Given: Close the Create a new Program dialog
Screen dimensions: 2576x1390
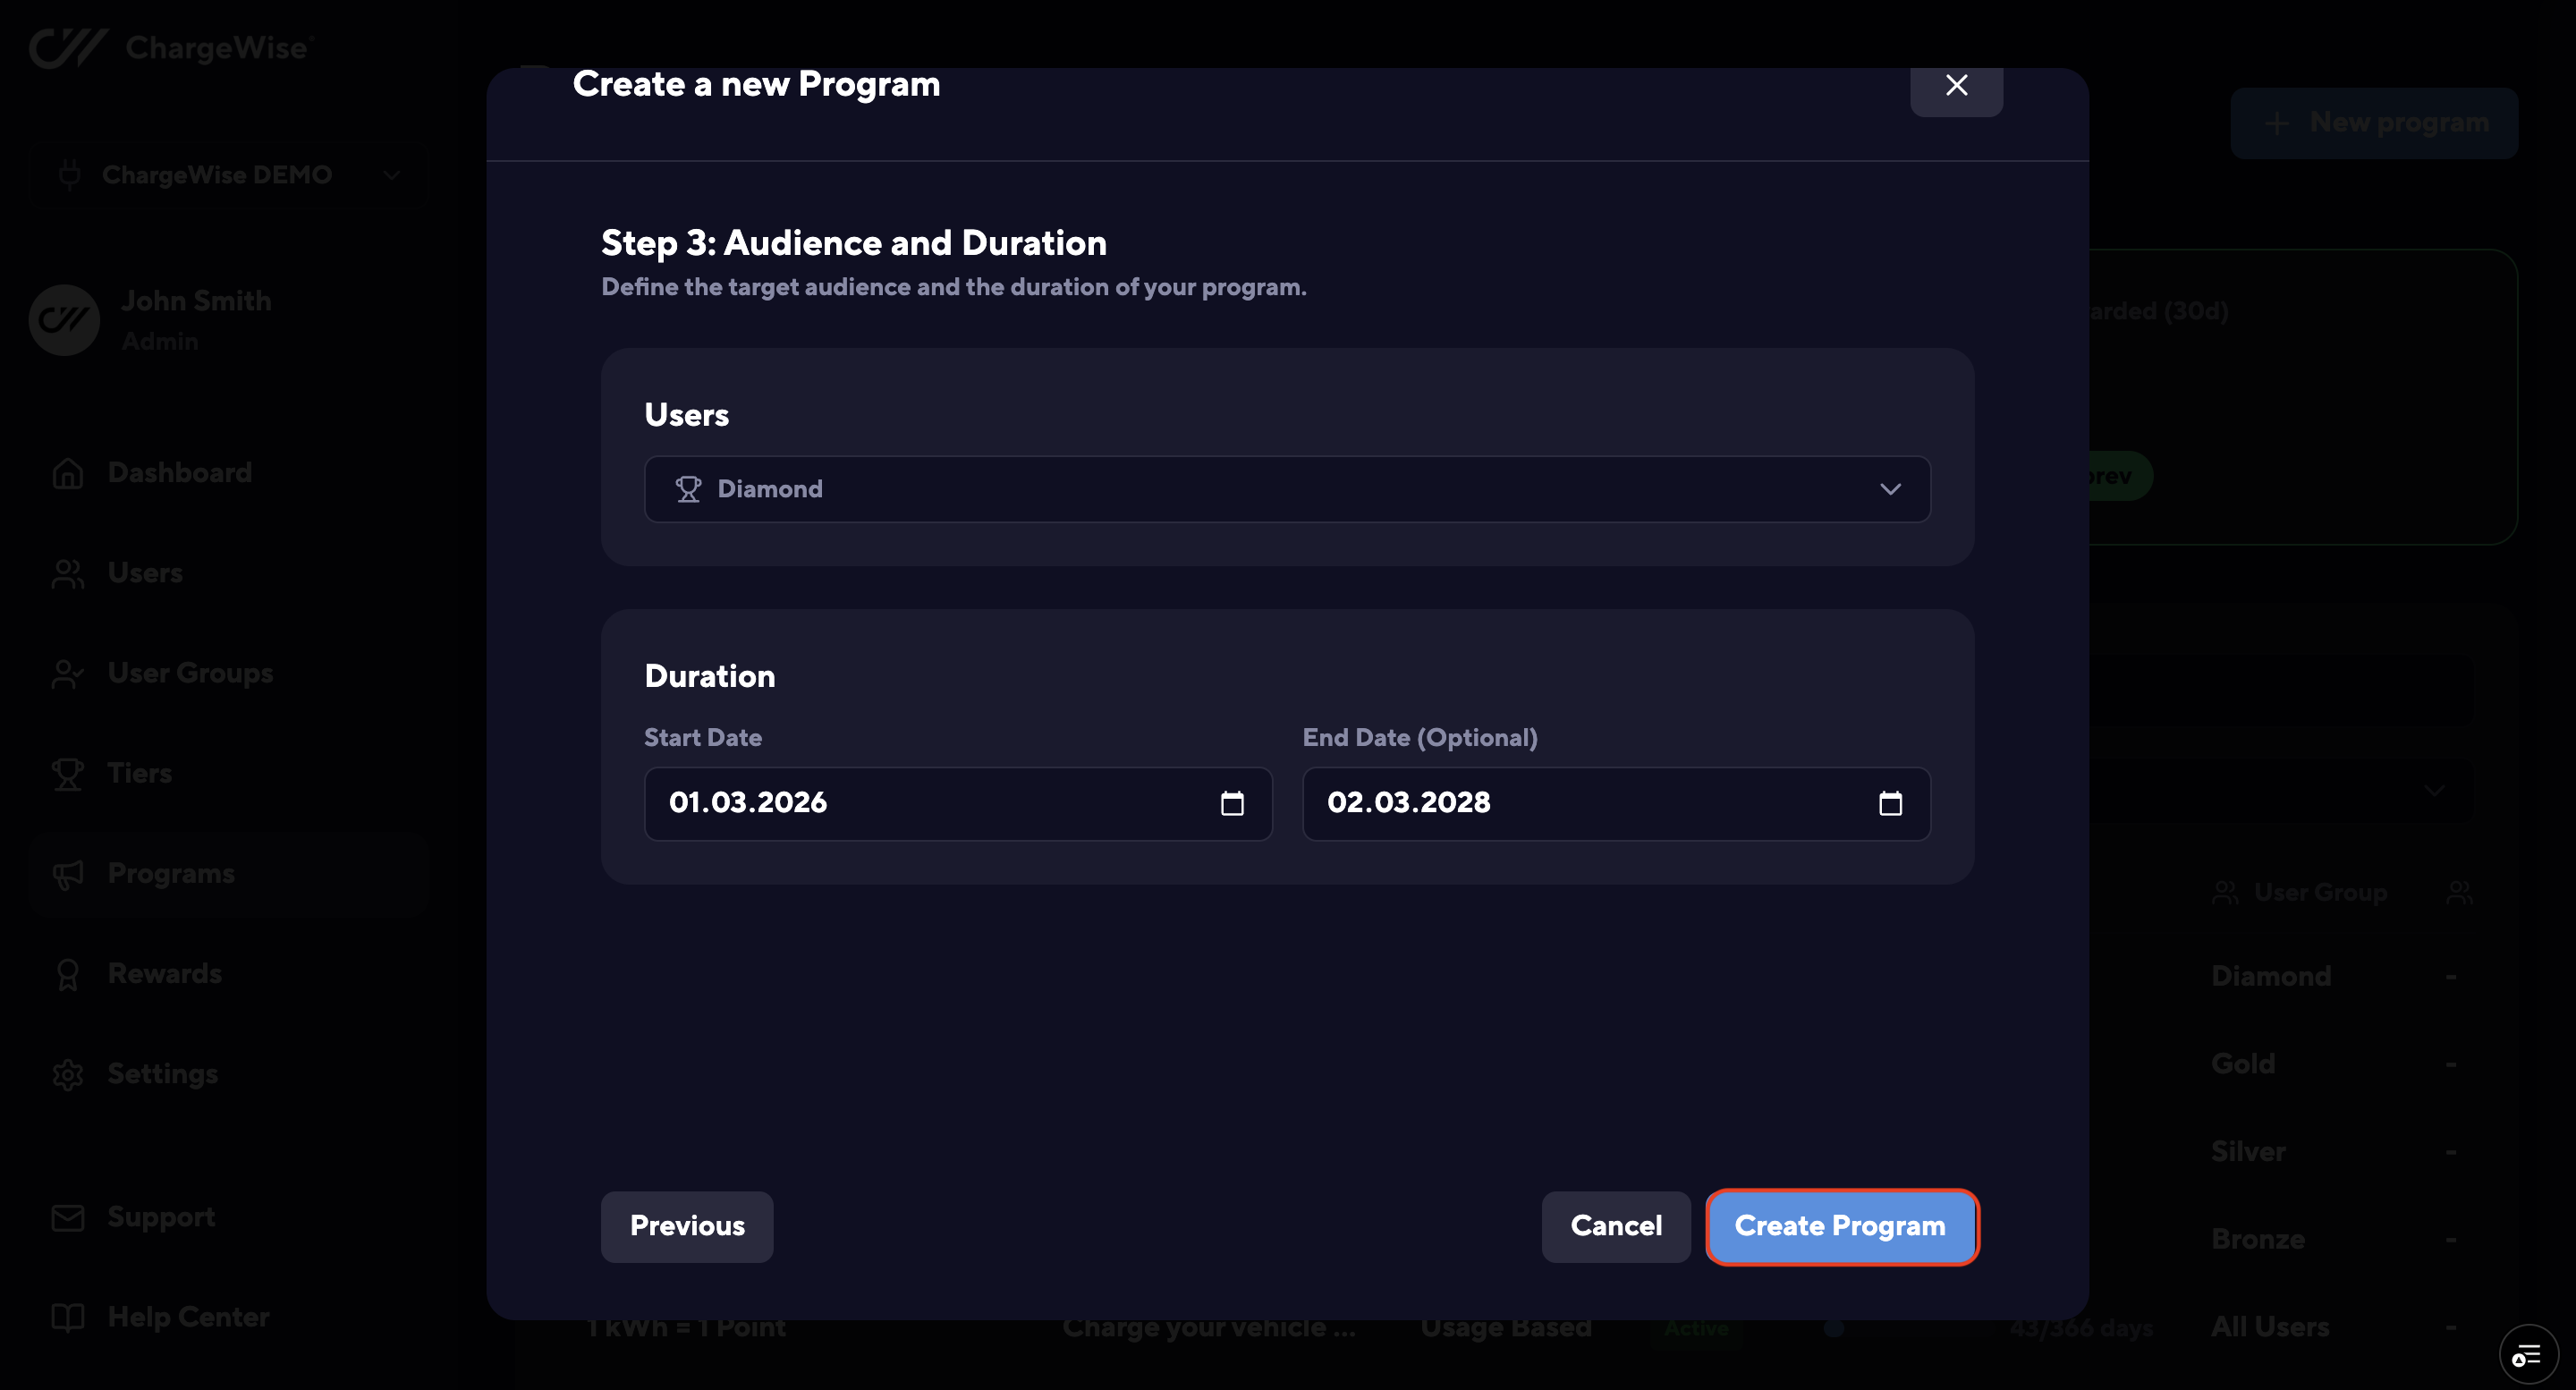Looking at the screenshot, I should click(1956, 86).
